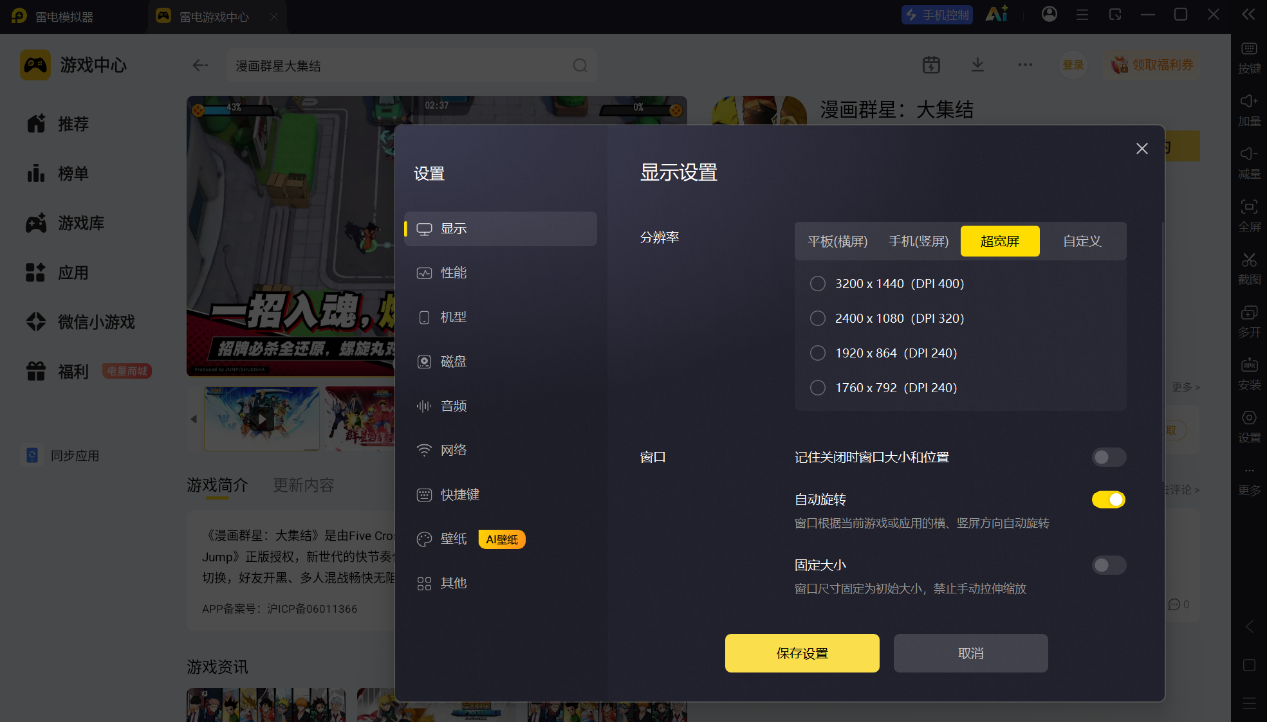Open the 性能 settings section
The height and width of the screenshot is (722, 1267).
pyautogui.click(x=500, y=273)
